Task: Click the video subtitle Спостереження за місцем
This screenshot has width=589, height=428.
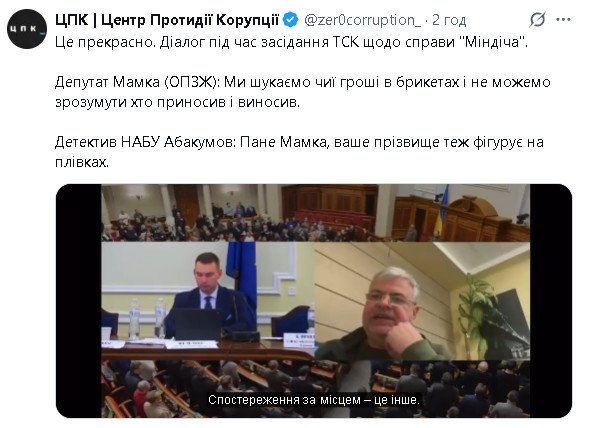Action: (314, 399)
